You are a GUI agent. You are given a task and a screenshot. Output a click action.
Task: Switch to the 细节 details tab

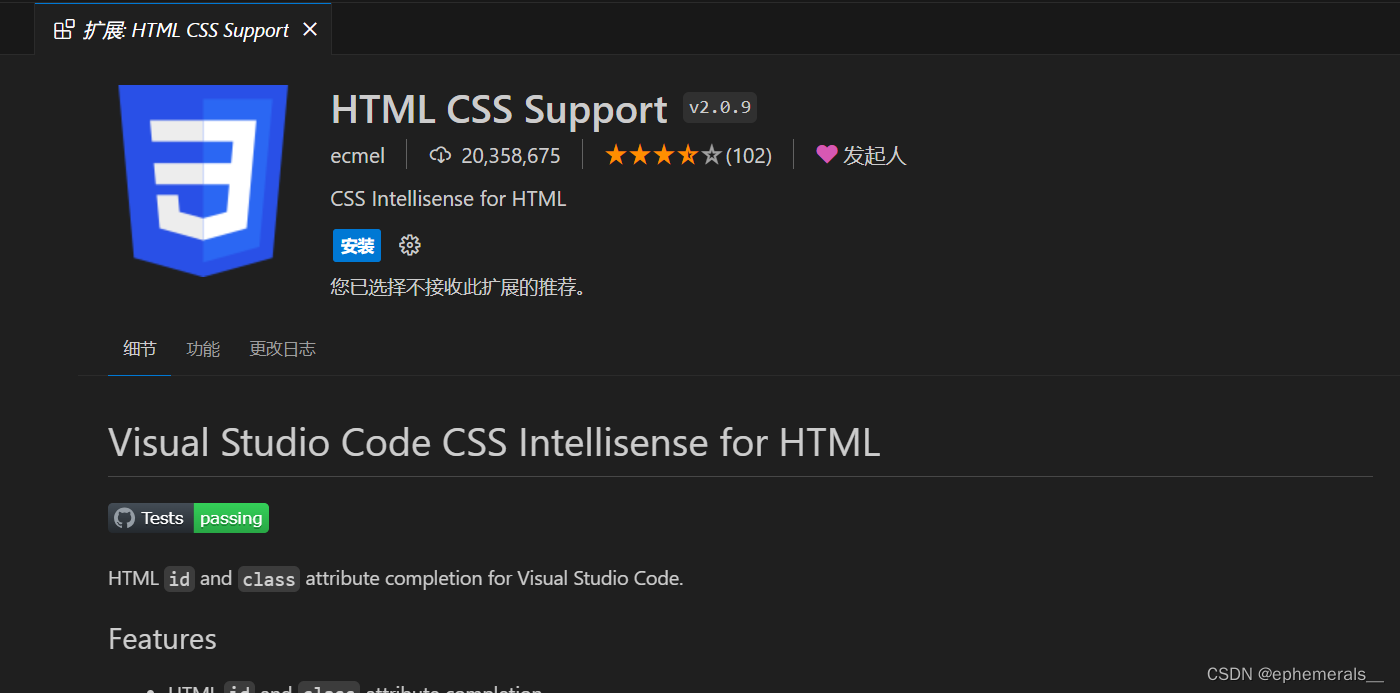click(139, 349)
